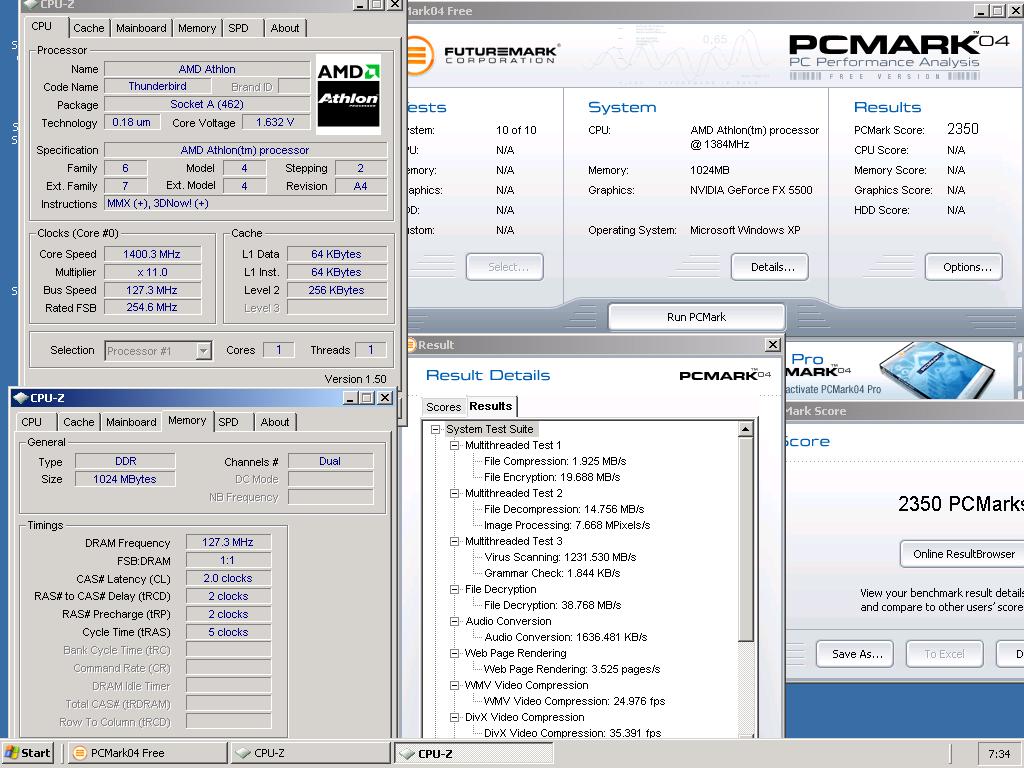Open Memory tab in upper CPU-Z window

pyautogui.click(x=197, y=28)
